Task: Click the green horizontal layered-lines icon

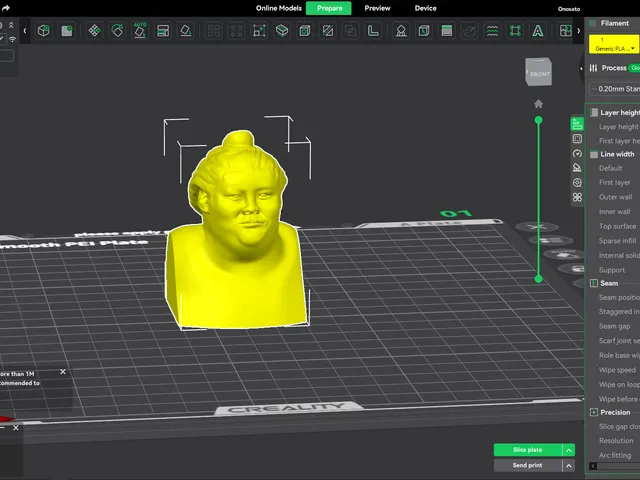Action: click(447, 31)
